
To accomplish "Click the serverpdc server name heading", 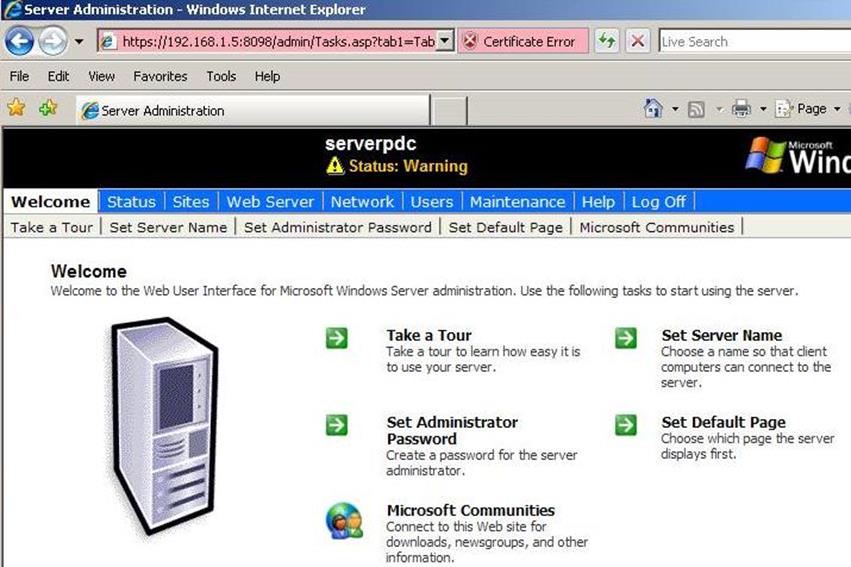I will (x=371, y=144).
